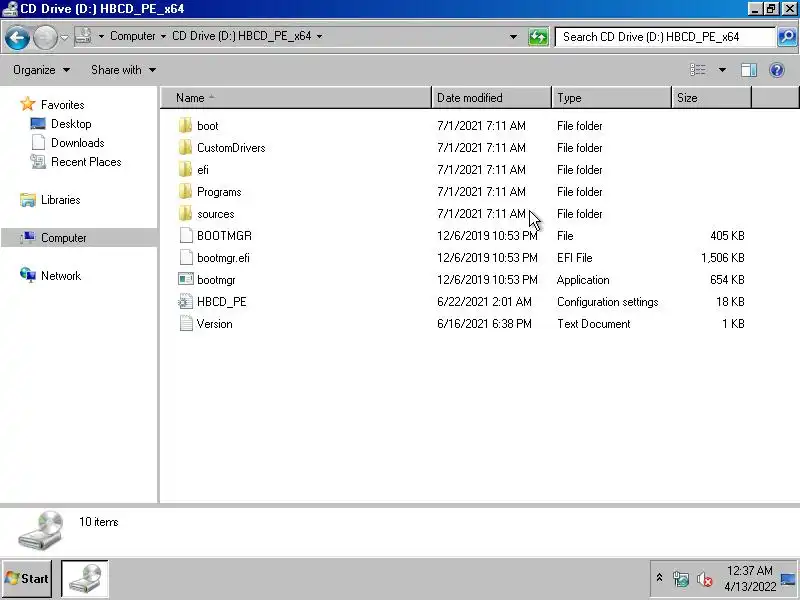
Task: Select the Computer breadcrumb in address bar
Action: tap(133, 36)
